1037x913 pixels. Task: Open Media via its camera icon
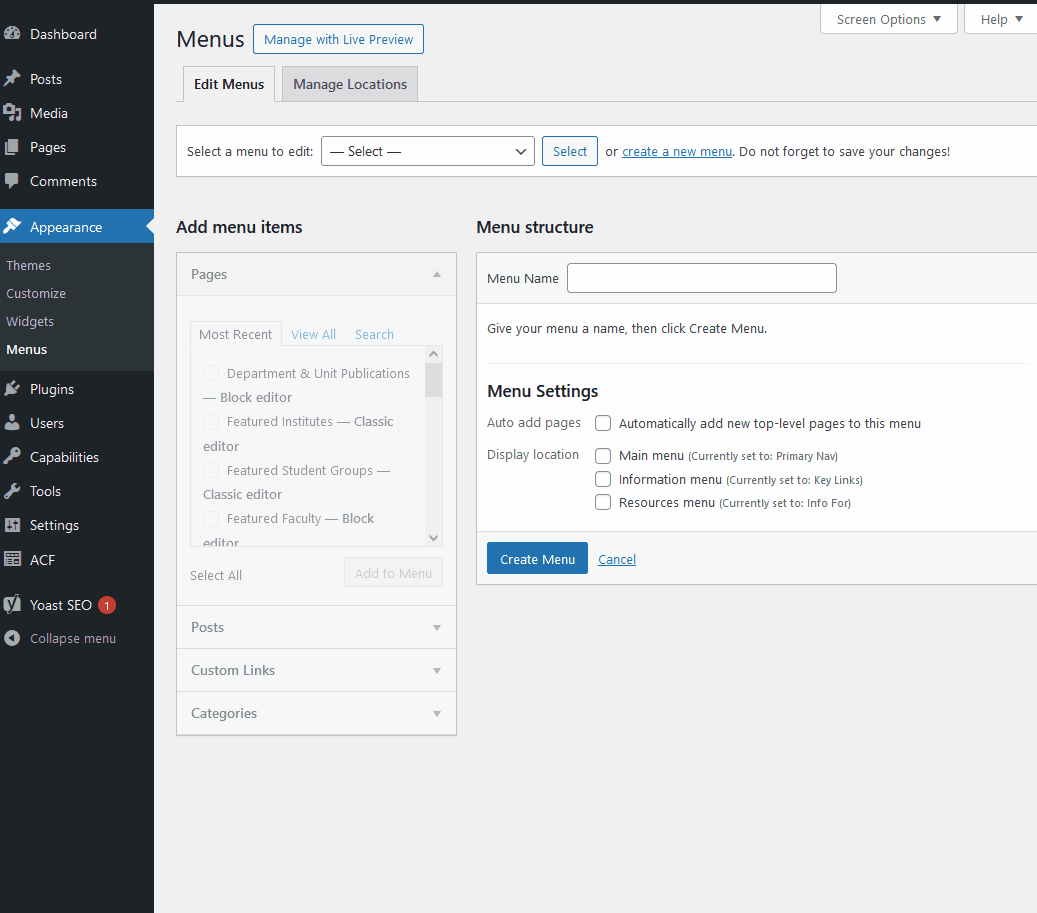(13, 112)
